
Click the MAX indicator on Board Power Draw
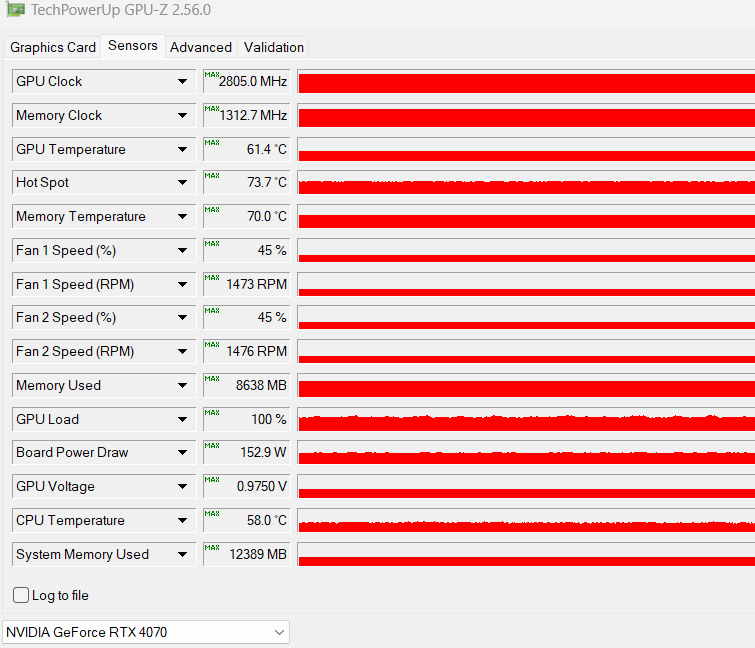coord(212,446)
